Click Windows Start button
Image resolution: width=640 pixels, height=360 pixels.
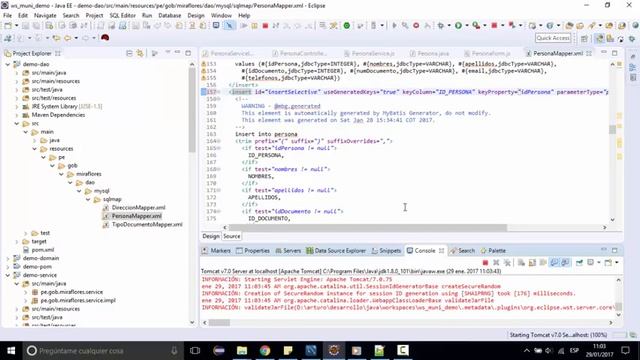tap(11, 351)
